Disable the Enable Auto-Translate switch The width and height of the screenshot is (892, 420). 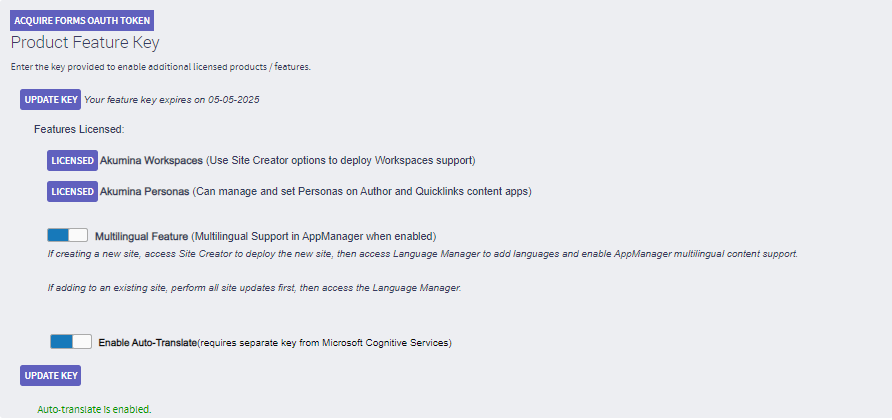click(71, 342)
